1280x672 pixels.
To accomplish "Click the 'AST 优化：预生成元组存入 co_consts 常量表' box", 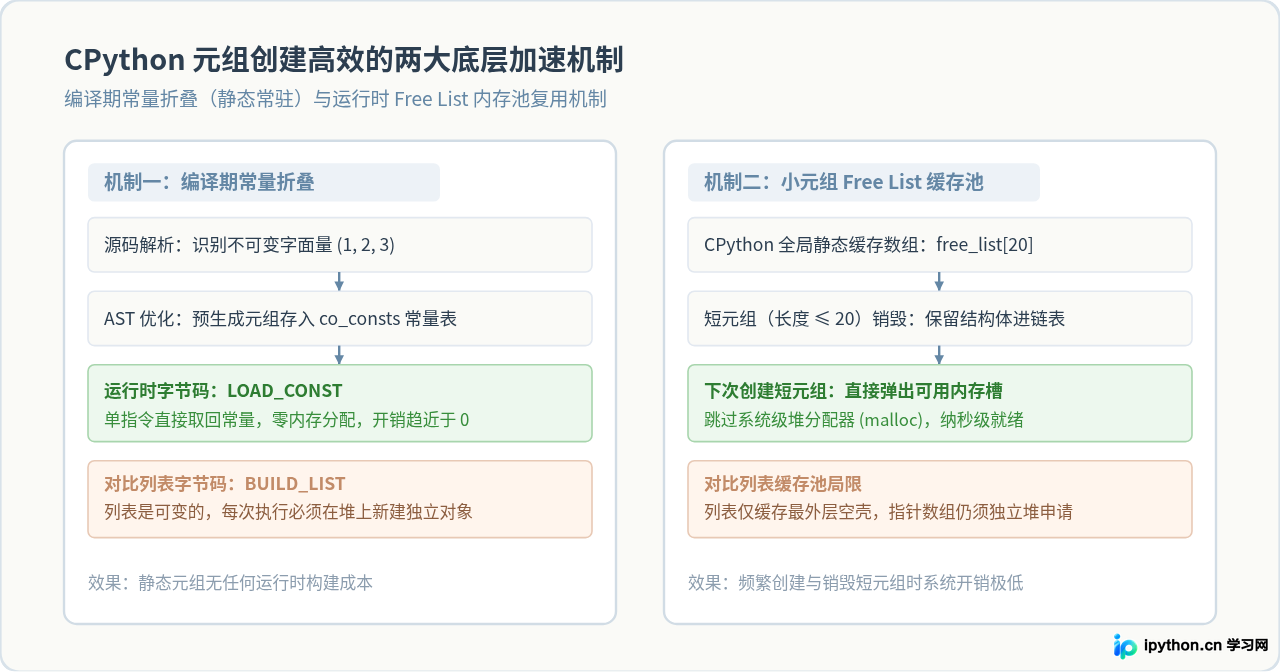I will point(340,319).
